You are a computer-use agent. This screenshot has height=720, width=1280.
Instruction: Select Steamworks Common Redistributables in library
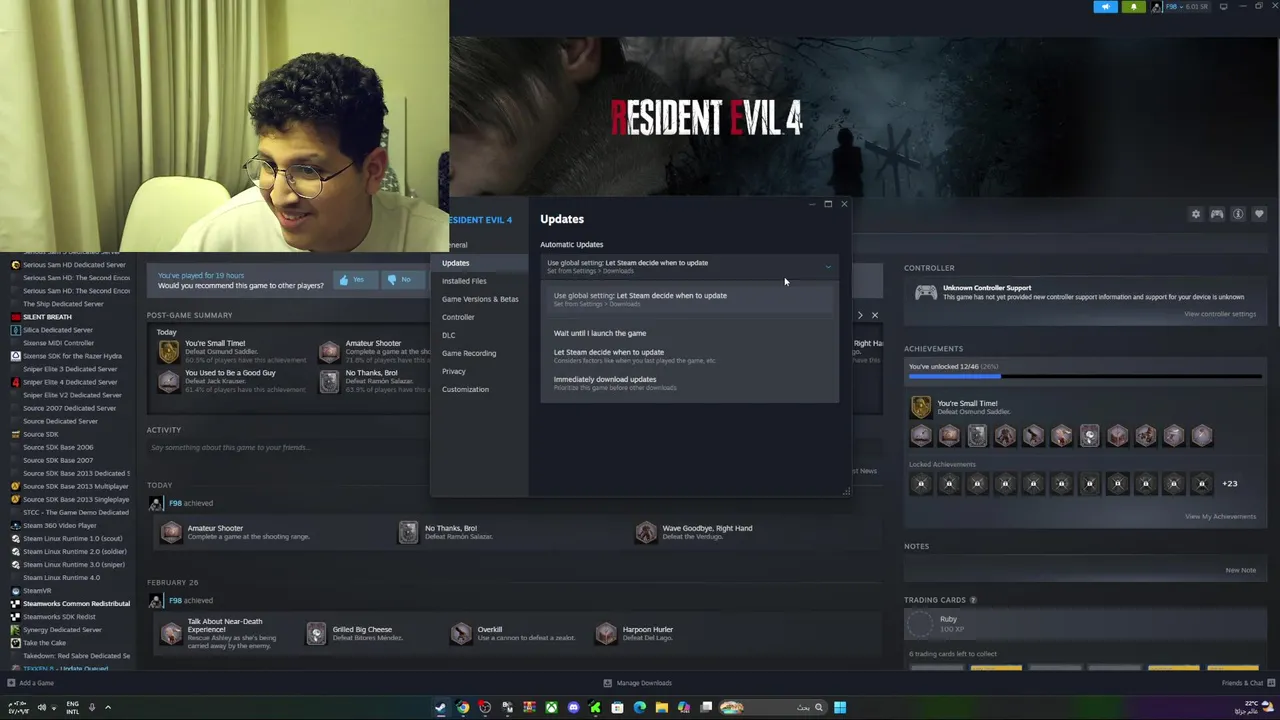76,604
